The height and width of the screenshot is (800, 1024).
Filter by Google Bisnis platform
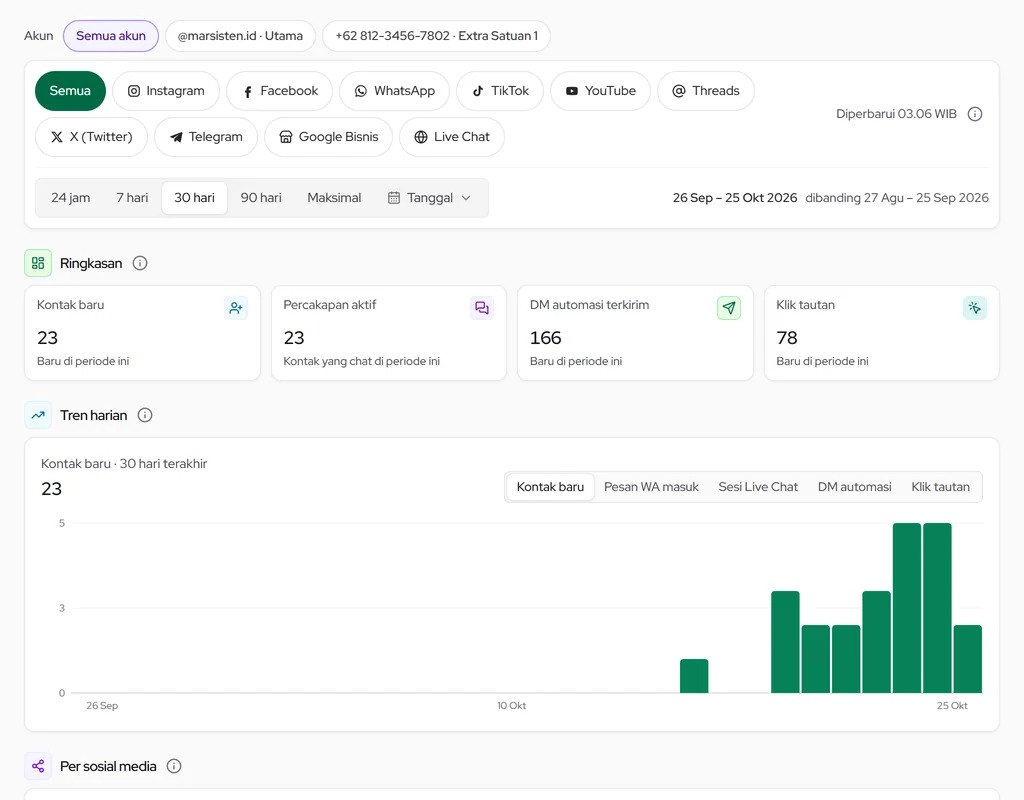pyautogui.click(x=328, y=137)
